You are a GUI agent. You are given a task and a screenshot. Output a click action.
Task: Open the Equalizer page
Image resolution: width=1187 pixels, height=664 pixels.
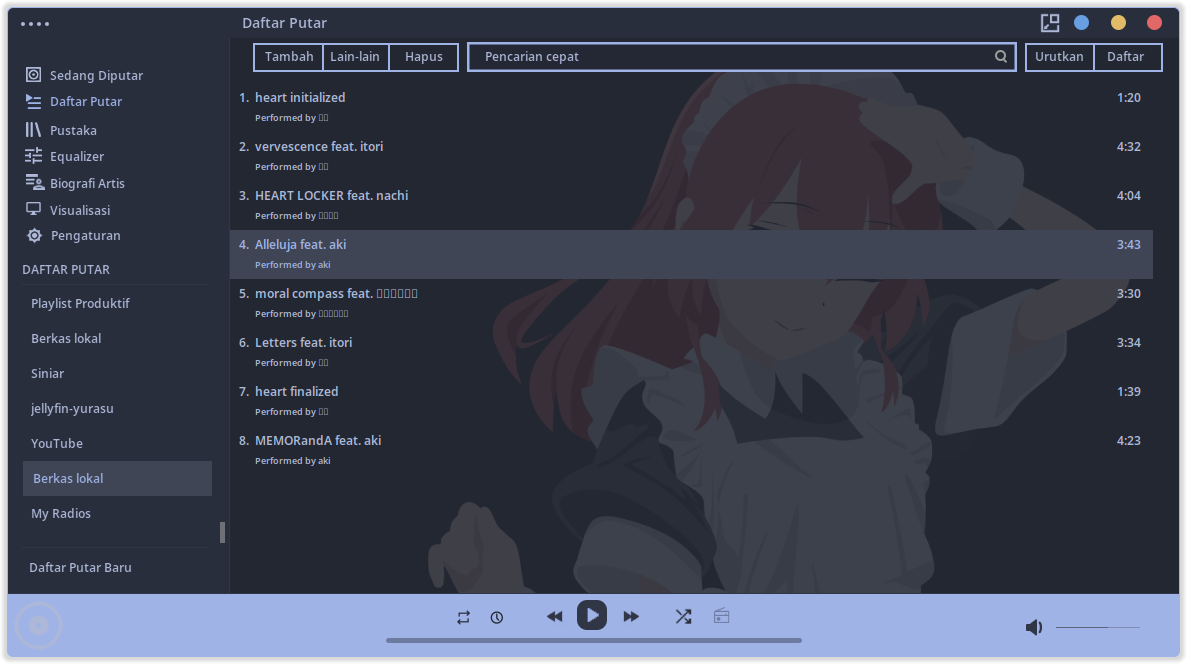pyautogui.click(x=76, y=156)
